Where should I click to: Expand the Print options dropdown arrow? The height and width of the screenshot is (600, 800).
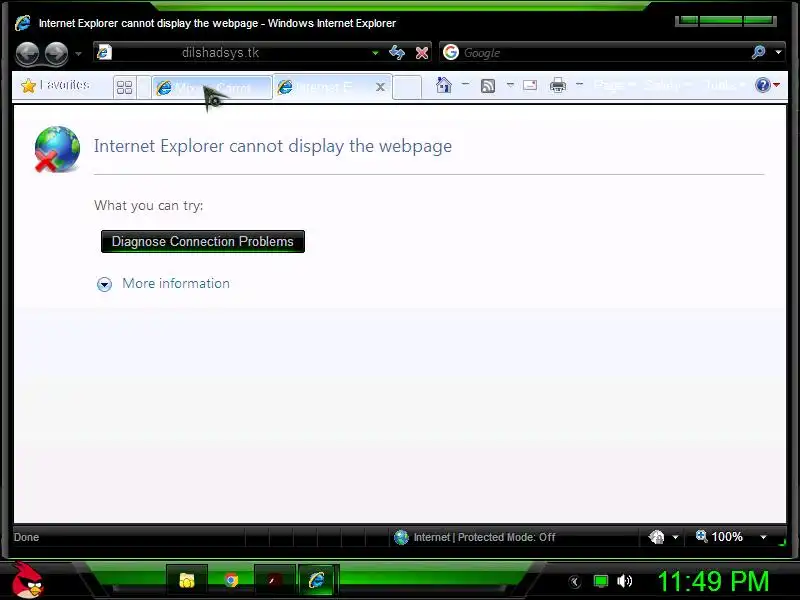coord(579,84)
